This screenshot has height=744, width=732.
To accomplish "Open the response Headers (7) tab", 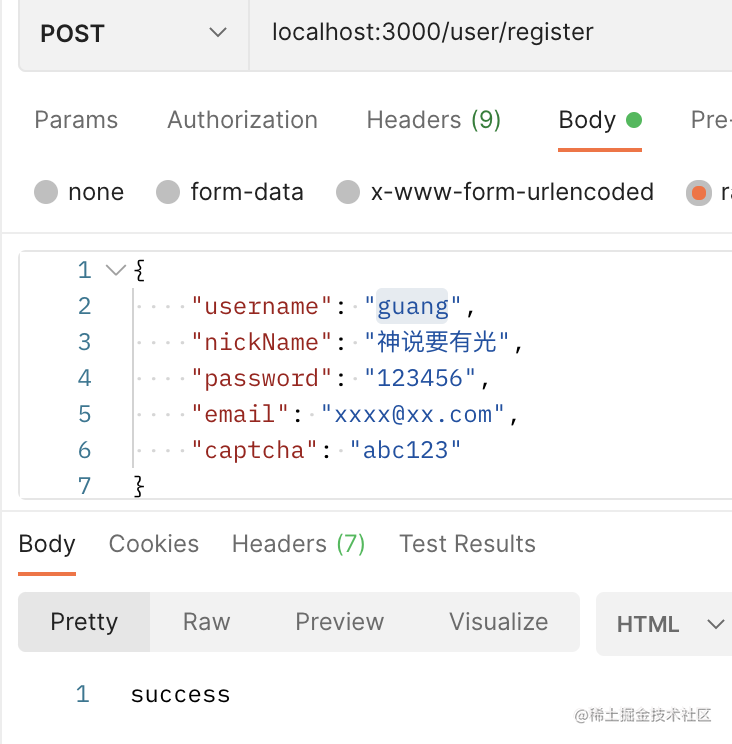I will 298,544.
